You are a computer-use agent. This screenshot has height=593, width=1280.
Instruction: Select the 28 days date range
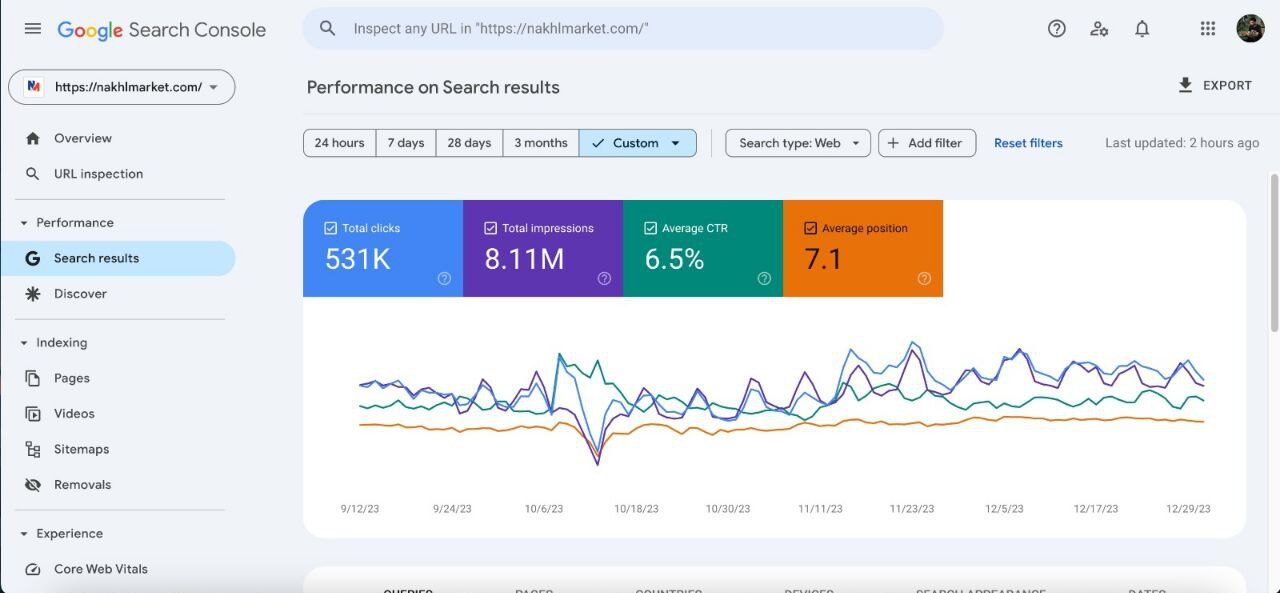(x=469, y=143)
